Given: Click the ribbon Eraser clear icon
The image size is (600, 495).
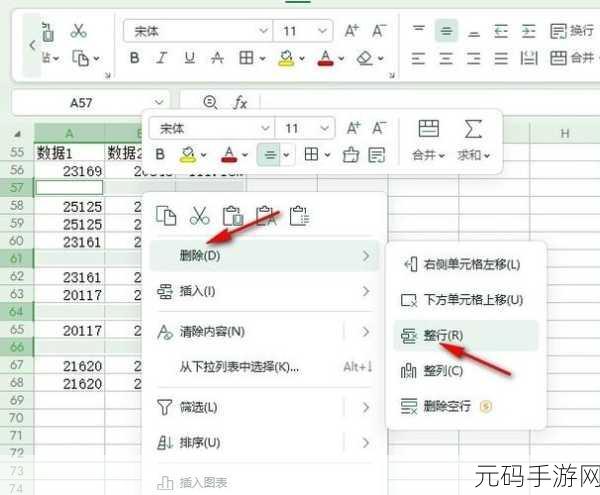Looking at the screenshot, I should pyautogui.click(x=364, y=58).
